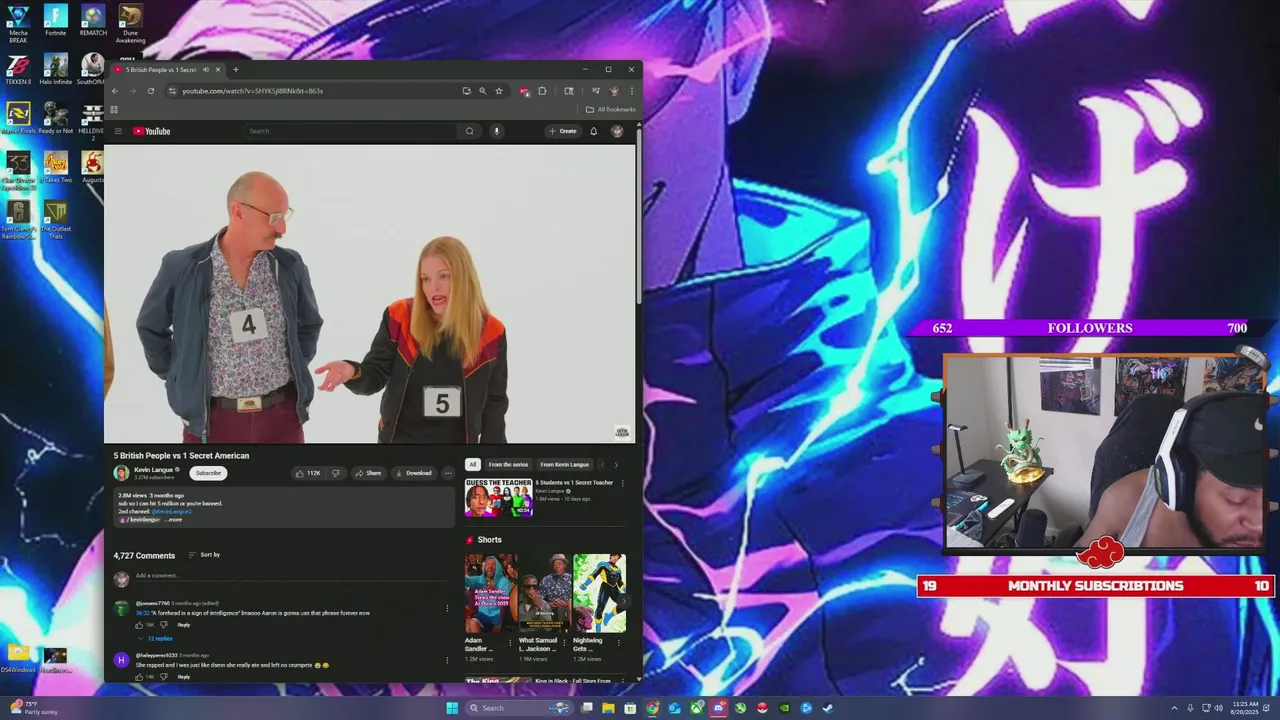This screenshot has height=720, width=1280.
Task: Open Ready or Not desktop shortcut
Action: click(55, 118)
